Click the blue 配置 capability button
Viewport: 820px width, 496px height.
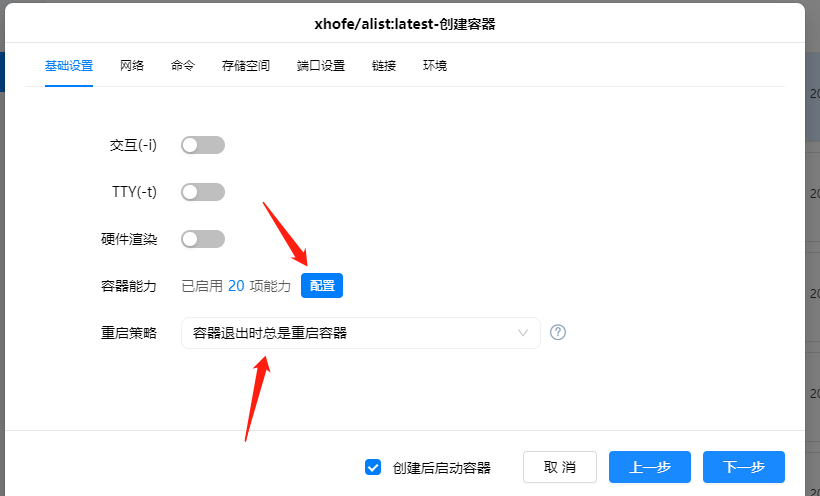tap(322, 286)
